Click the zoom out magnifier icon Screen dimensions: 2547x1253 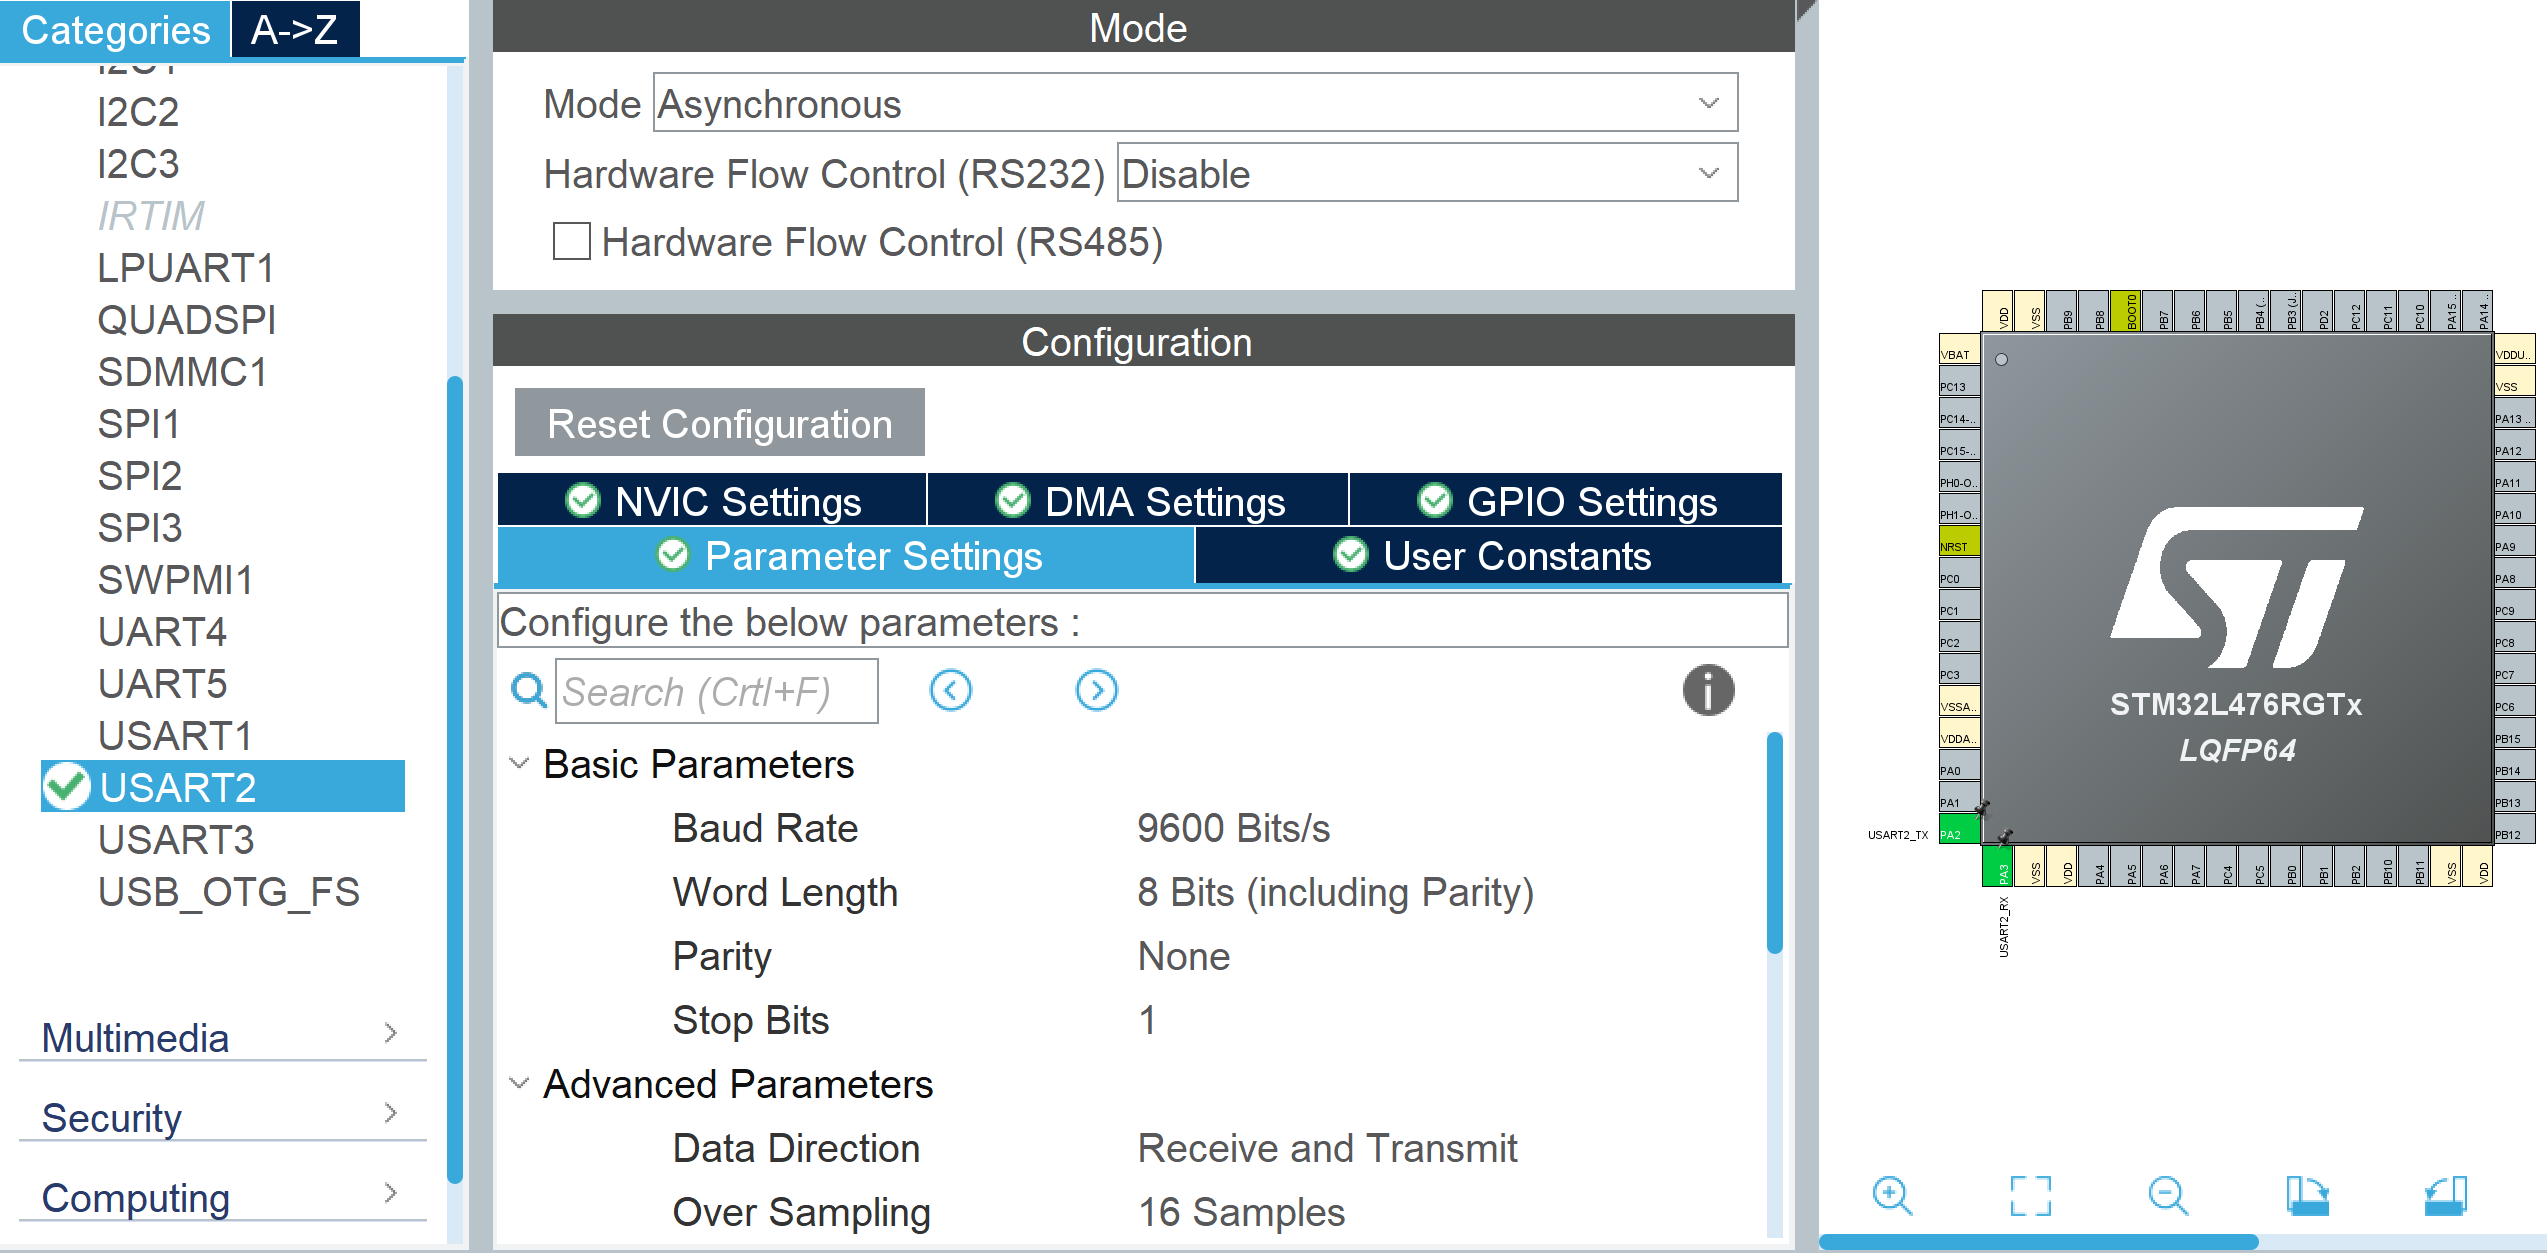[2168, 1195]
